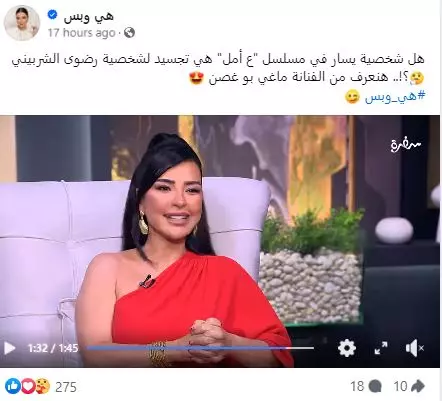Open the 17 hours ago timestamp
This screenshot has width=442, height=401.
[x=82, y=33]
